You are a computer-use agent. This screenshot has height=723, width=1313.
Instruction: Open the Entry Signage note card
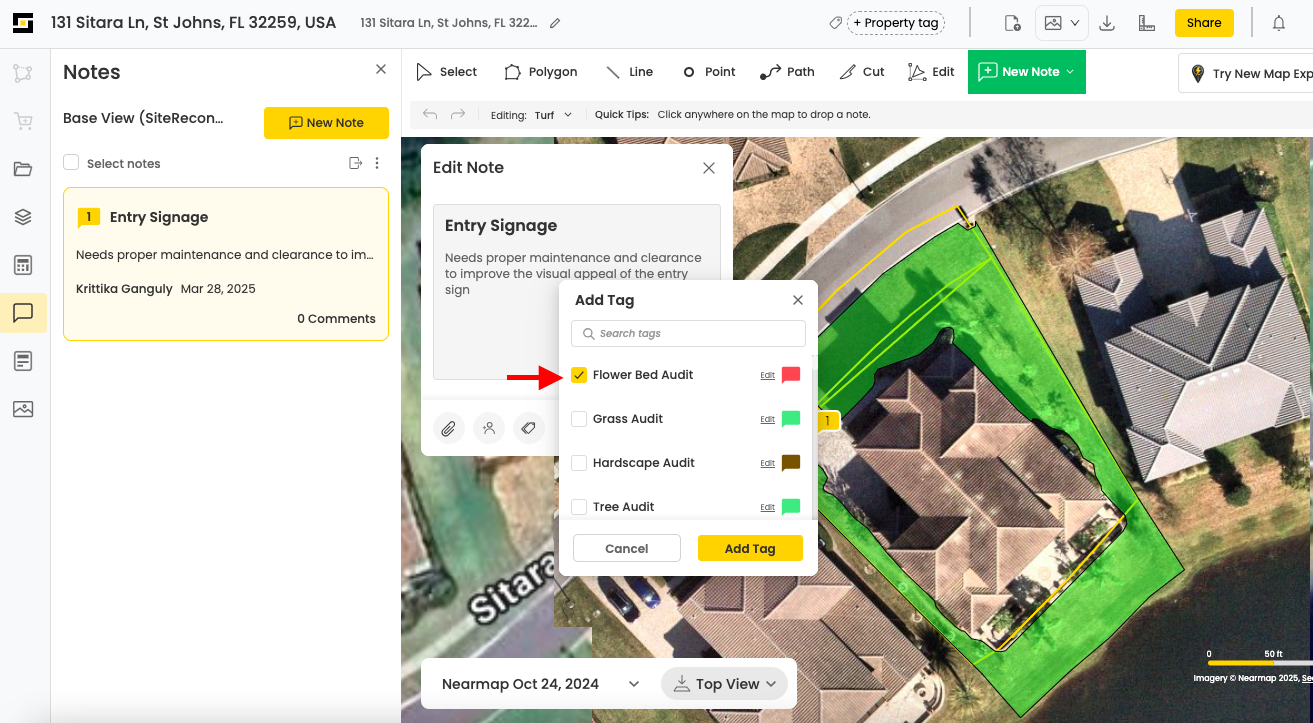tap(226, 264)
